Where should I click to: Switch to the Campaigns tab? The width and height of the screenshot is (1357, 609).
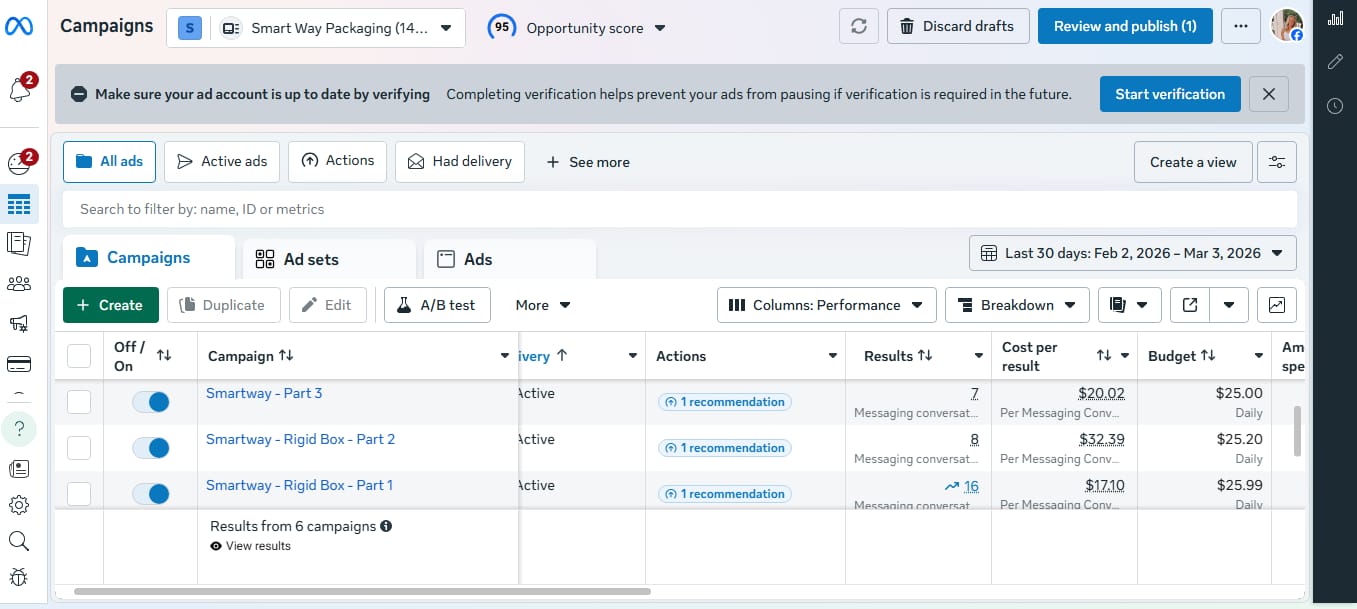point(149,257)
